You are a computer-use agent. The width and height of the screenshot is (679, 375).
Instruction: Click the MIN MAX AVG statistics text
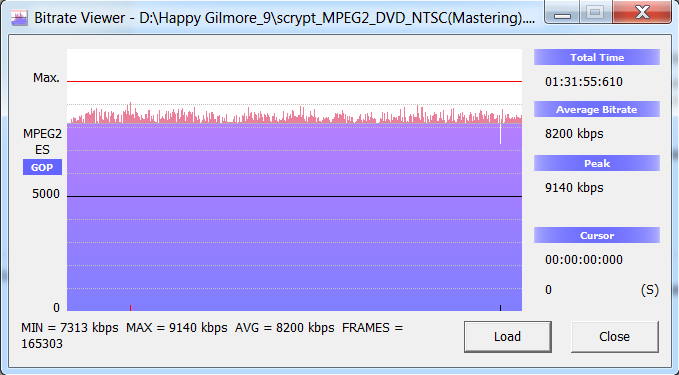click(212, 336)
